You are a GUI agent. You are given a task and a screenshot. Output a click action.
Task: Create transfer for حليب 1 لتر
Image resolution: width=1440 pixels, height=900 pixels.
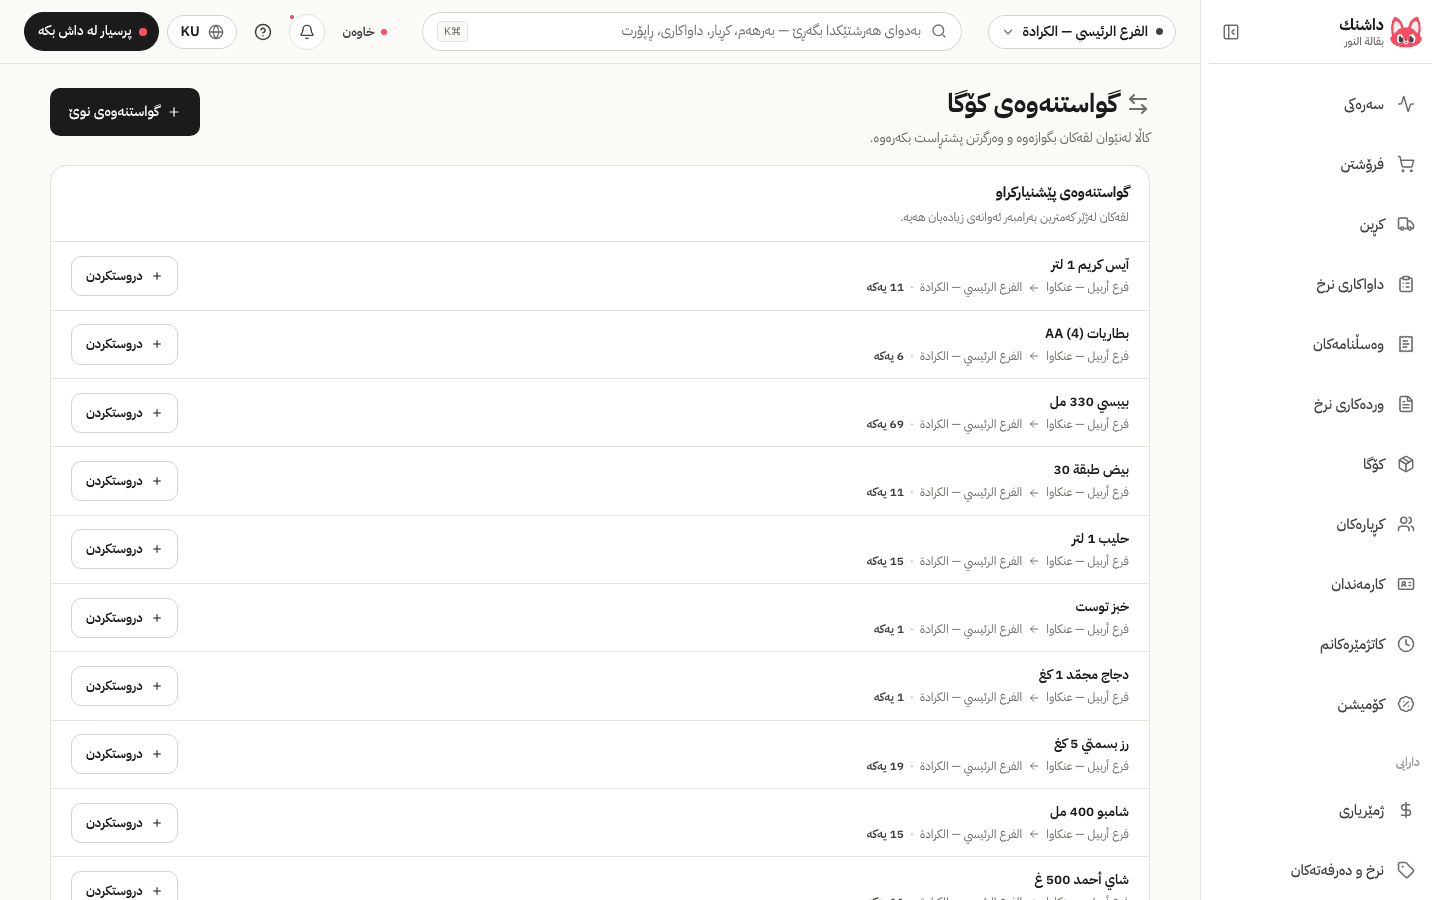pyautogui.click(x=124, y=549)
